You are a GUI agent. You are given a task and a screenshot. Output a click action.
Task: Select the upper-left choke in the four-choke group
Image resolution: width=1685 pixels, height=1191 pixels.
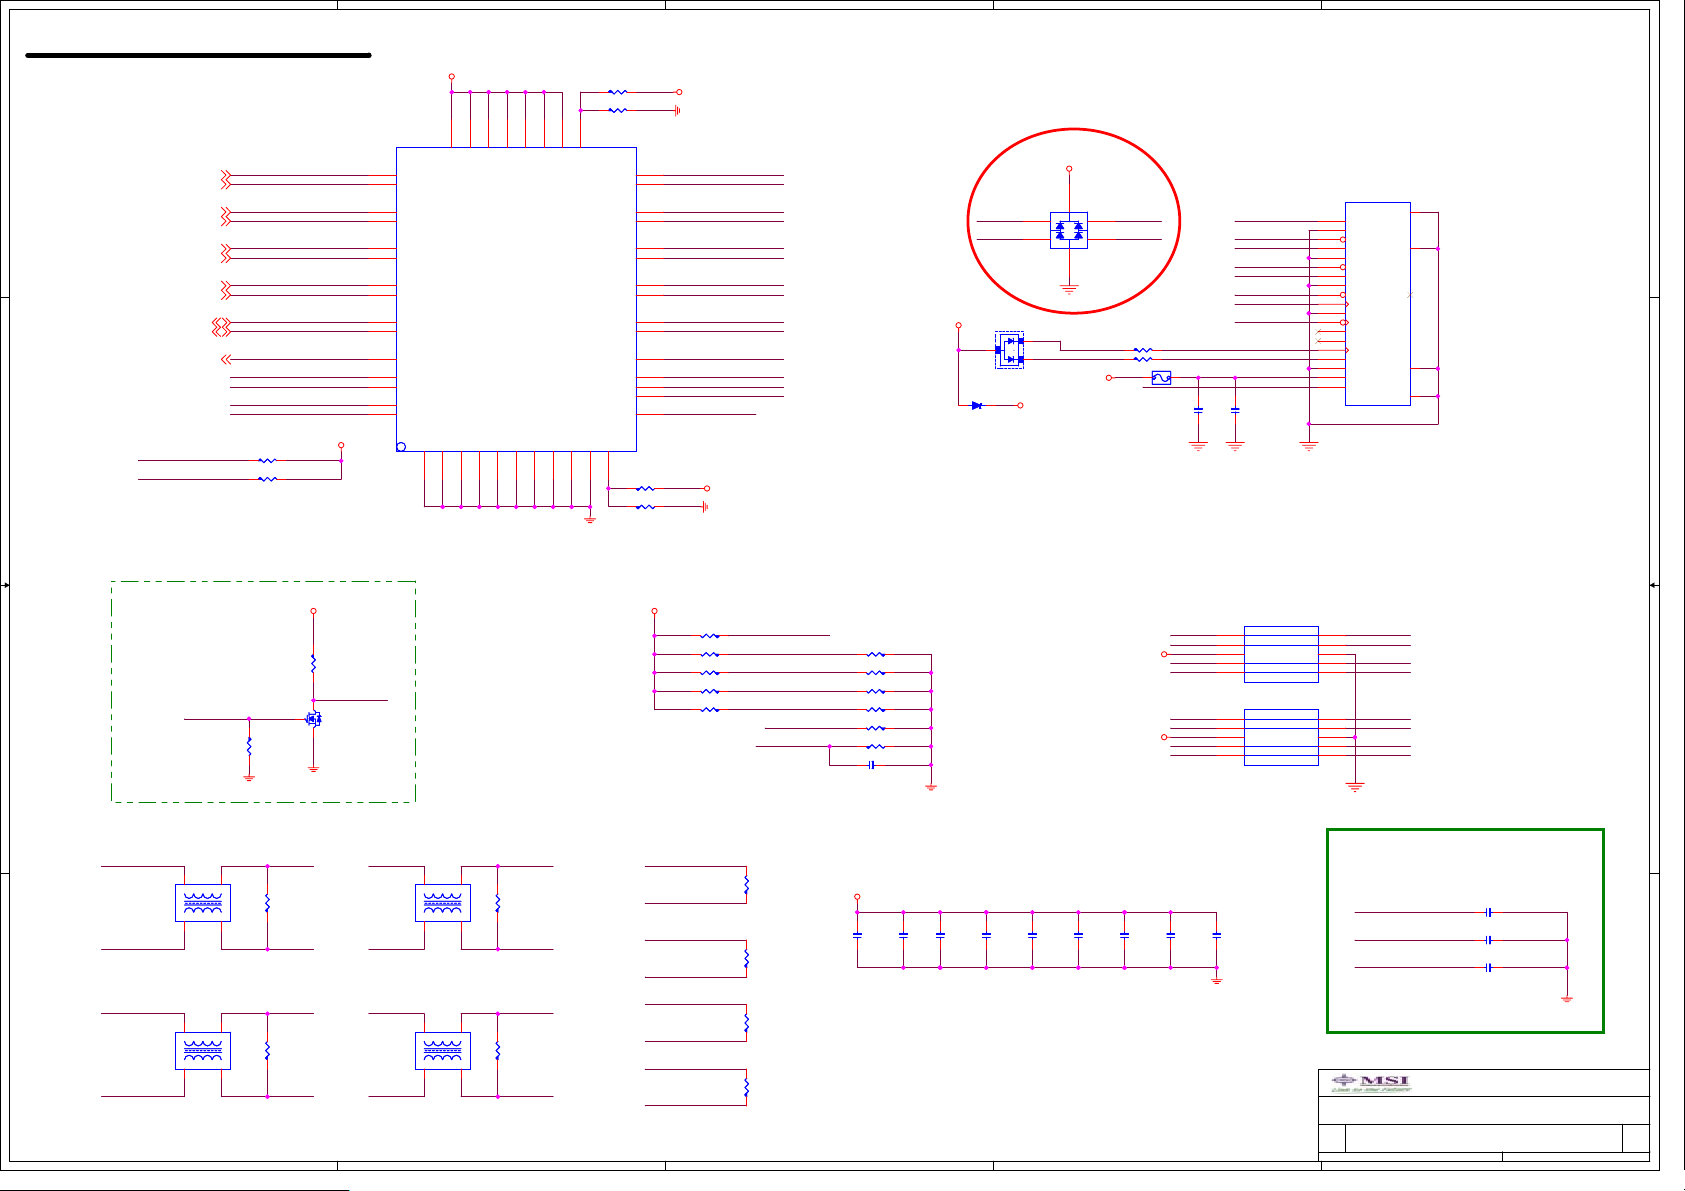[x=203, y=903]
